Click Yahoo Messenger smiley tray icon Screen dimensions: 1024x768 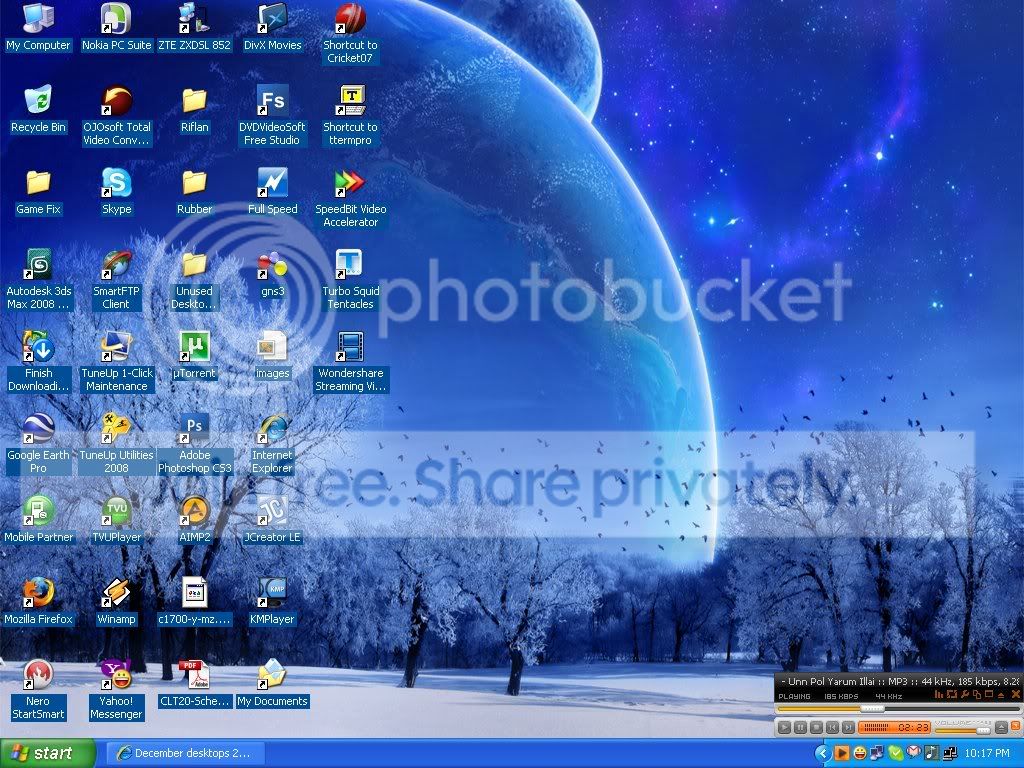pyautogui.click(x=860, y=754)
